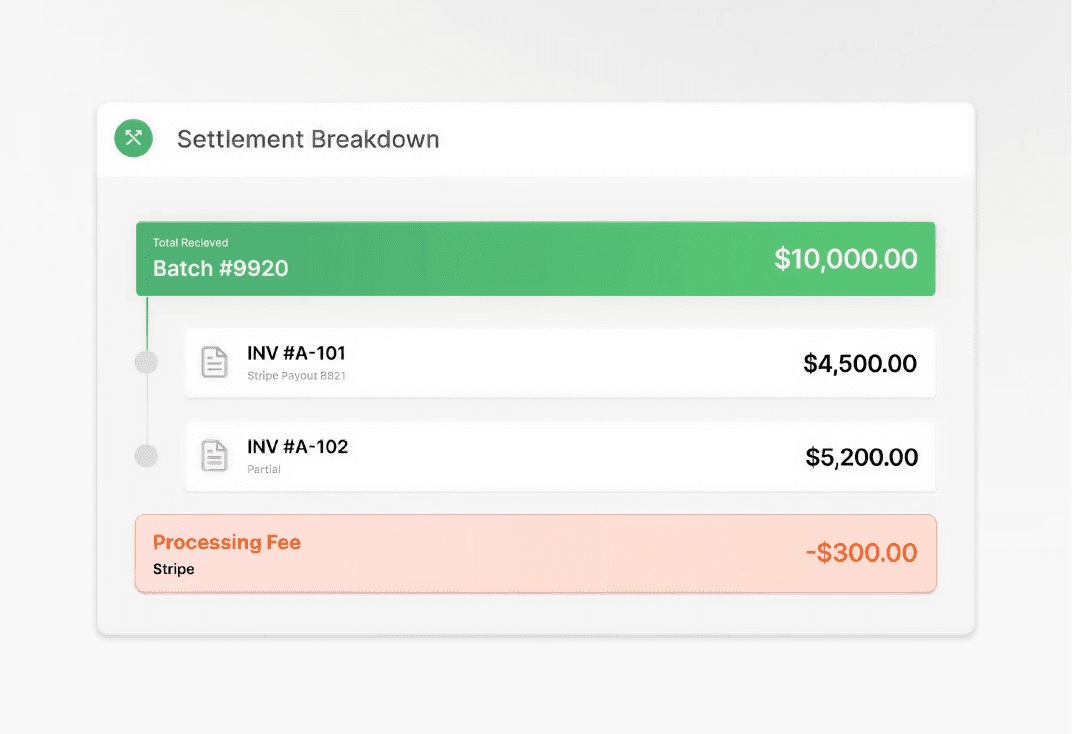Click the $5,200.00 invoice amount
Viewport: 1072px width, 734px height.
point(861,457)
